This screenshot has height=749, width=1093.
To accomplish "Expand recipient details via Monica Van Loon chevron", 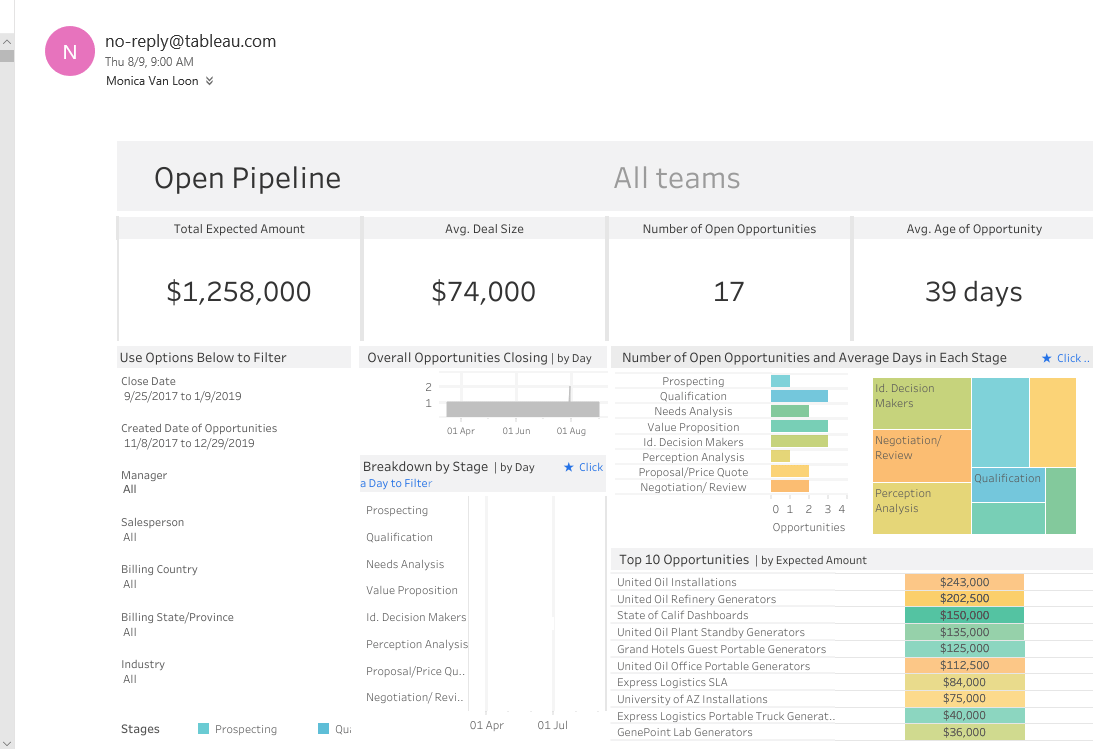I will (209, 81).
